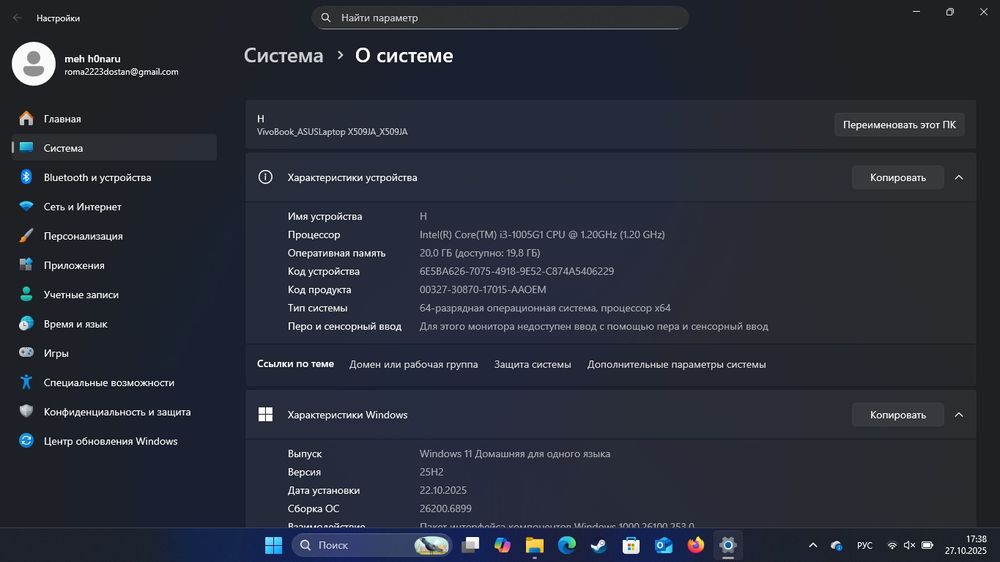Select the processor value text
Viewport: 1000px width, 562px height.
pyautogui.click(x=542, y=235)
